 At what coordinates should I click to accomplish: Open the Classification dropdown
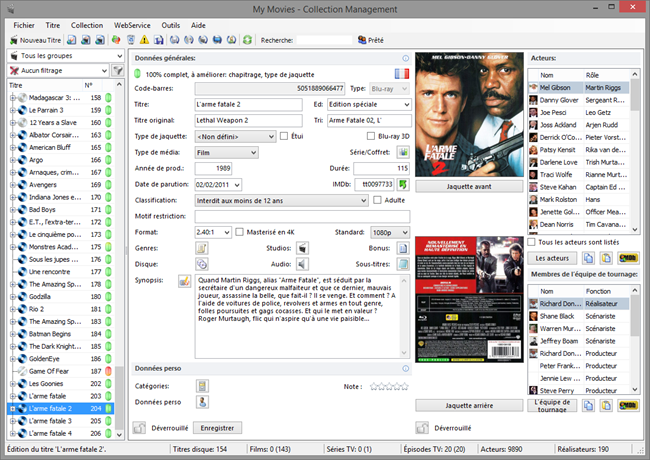click(x=281, y=201)
